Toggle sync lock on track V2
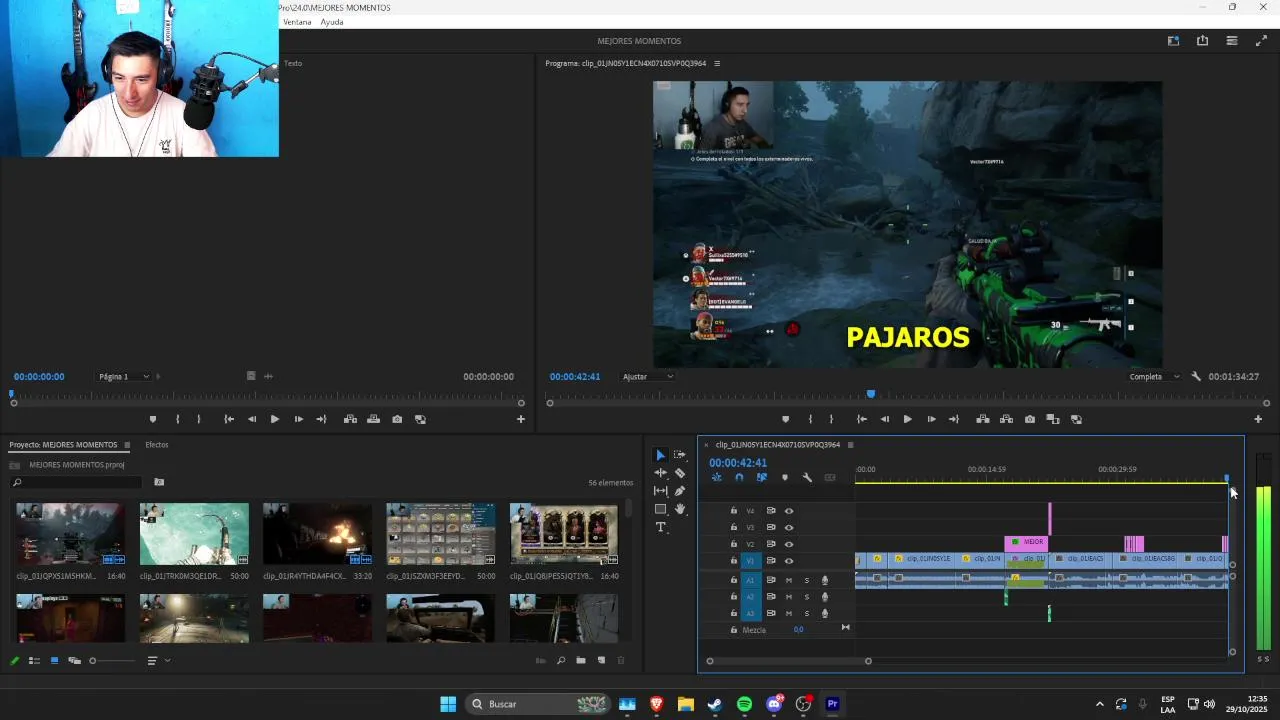1280x720 pixels. coord(771,544)
